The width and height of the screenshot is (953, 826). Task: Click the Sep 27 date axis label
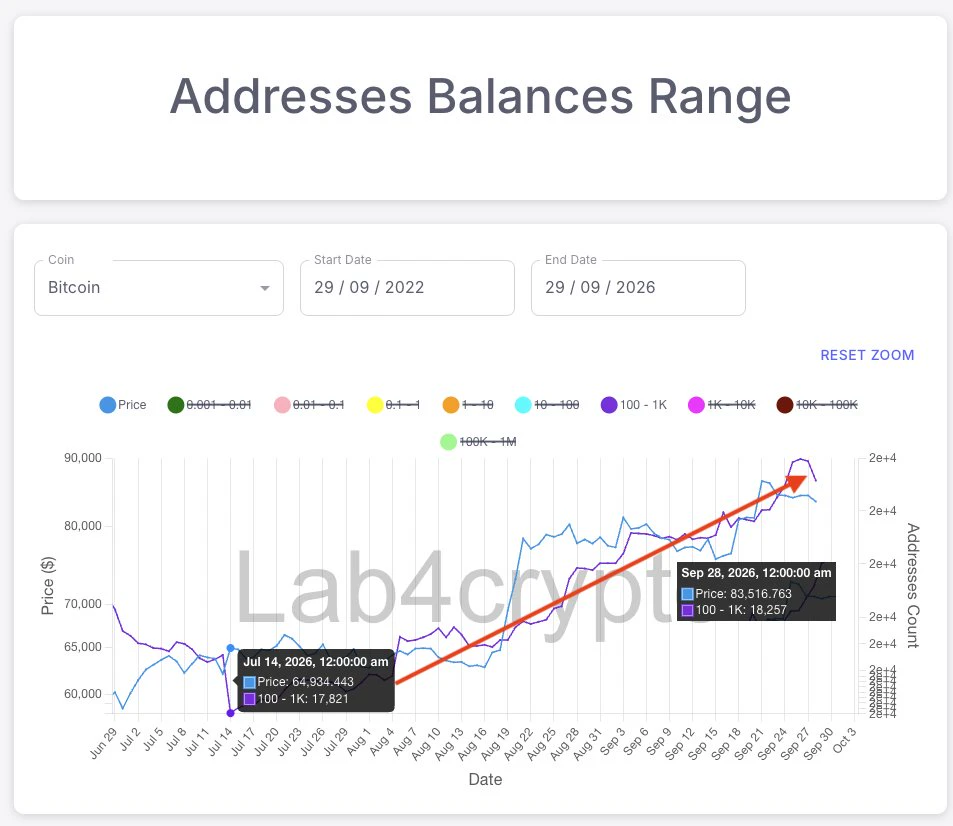794,743
